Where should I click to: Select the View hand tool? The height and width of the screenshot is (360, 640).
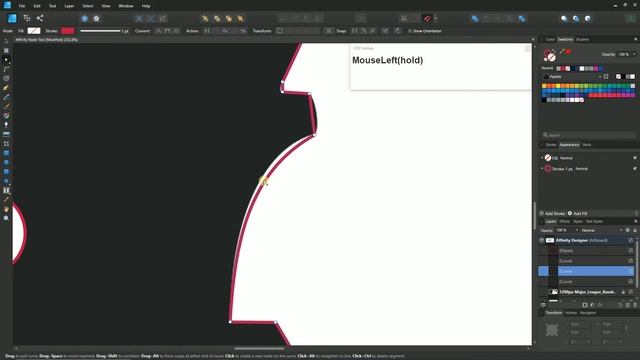(x=6, y=209)
